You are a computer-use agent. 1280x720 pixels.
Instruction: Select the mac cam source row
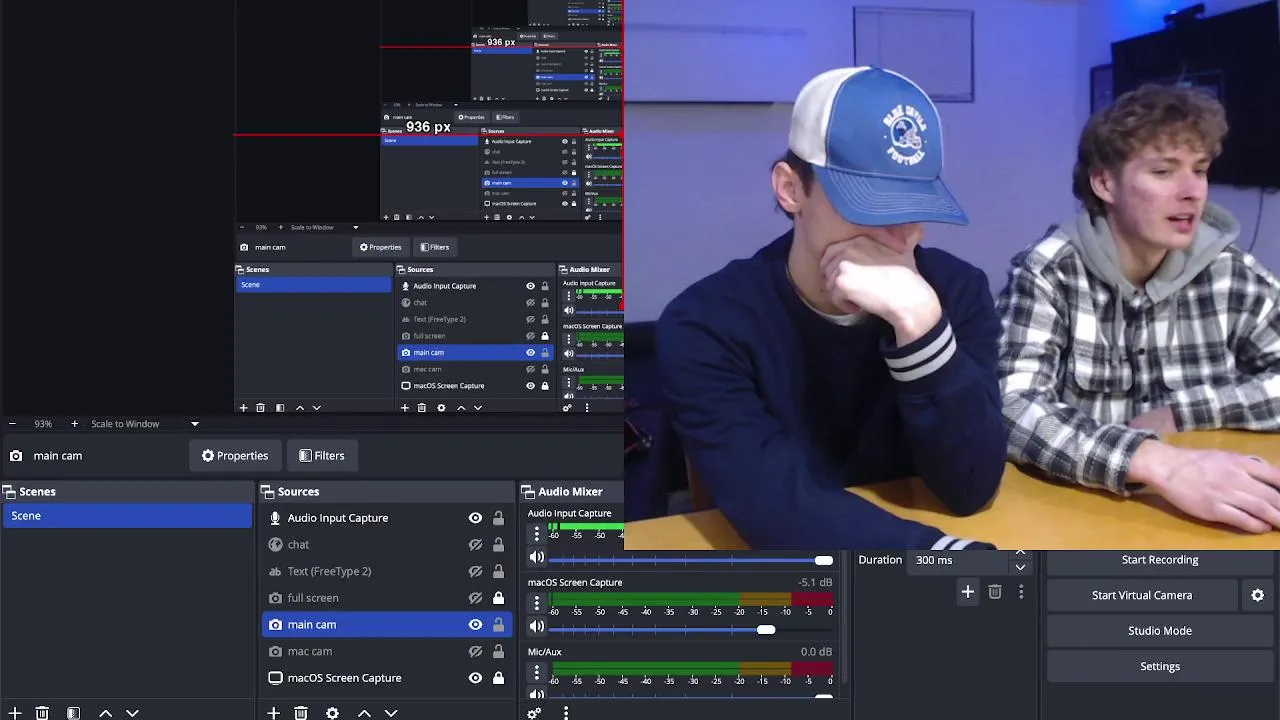(387, 651)
